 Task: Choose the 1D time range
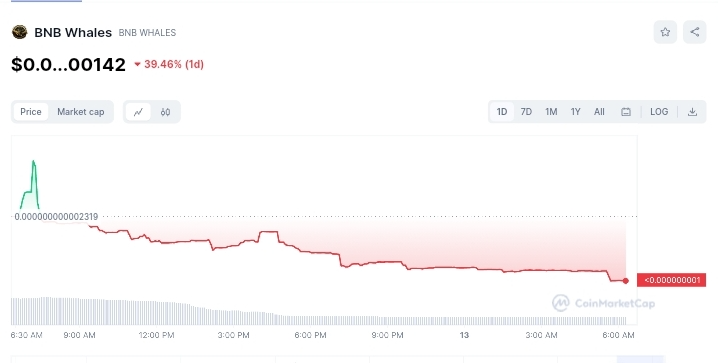click(x=502, y=112)
